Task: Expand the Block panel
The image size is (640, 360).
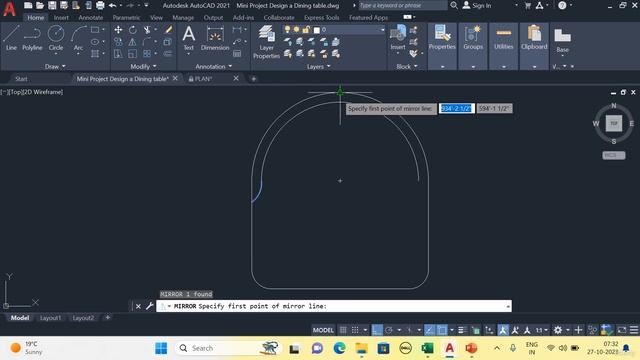Action: 407,67
